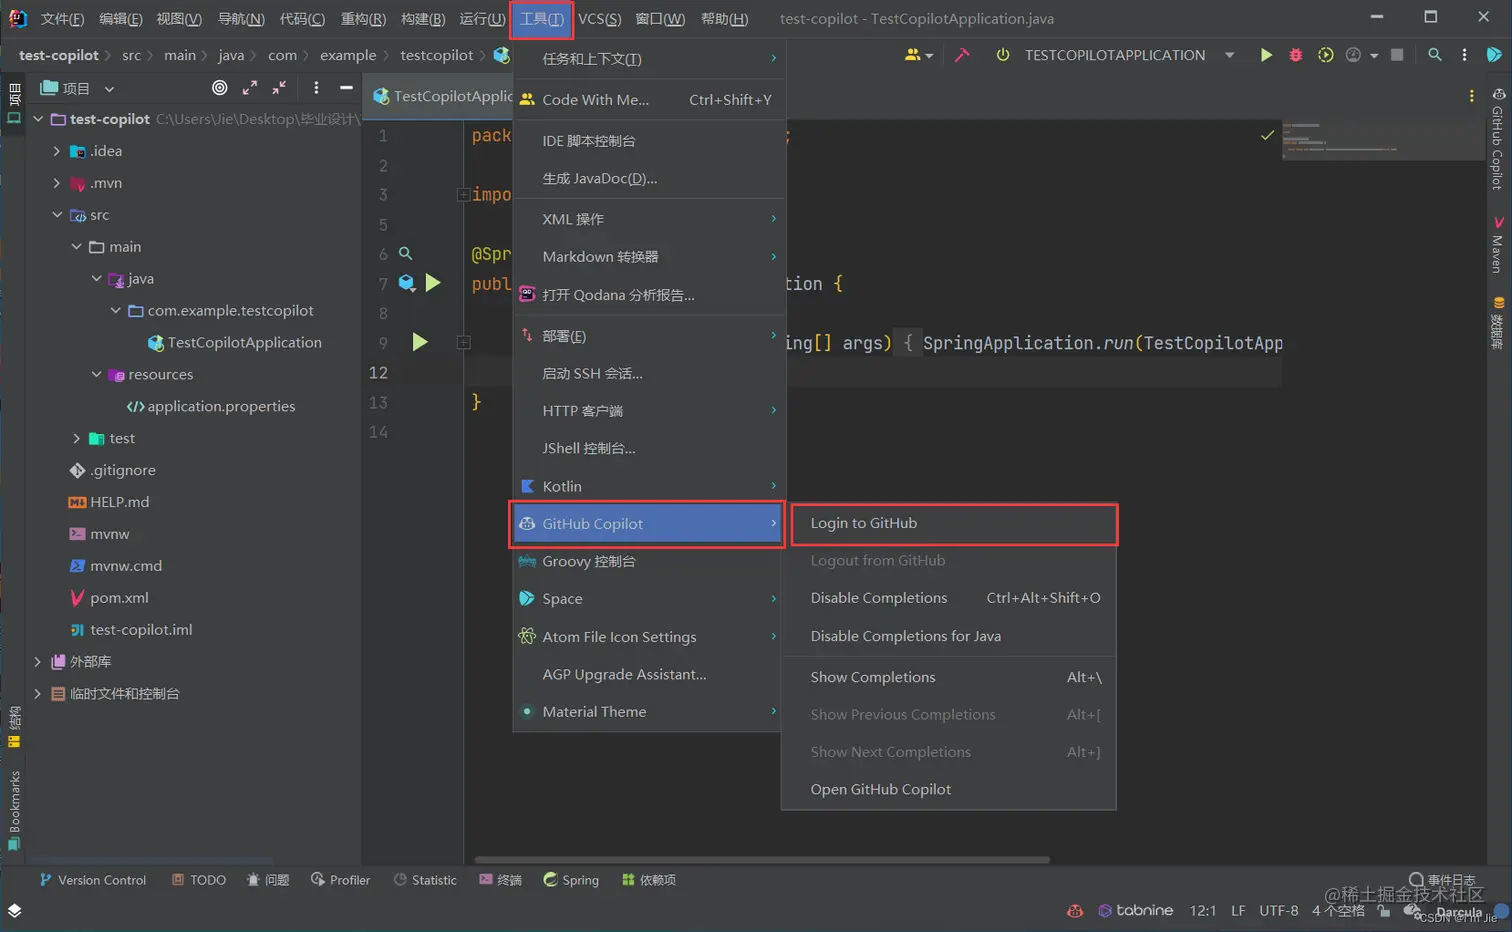Screen dimensions: 1512x932
Task: Open Database side tool window
Action: pyautogui.click(x=1497, y=323)
